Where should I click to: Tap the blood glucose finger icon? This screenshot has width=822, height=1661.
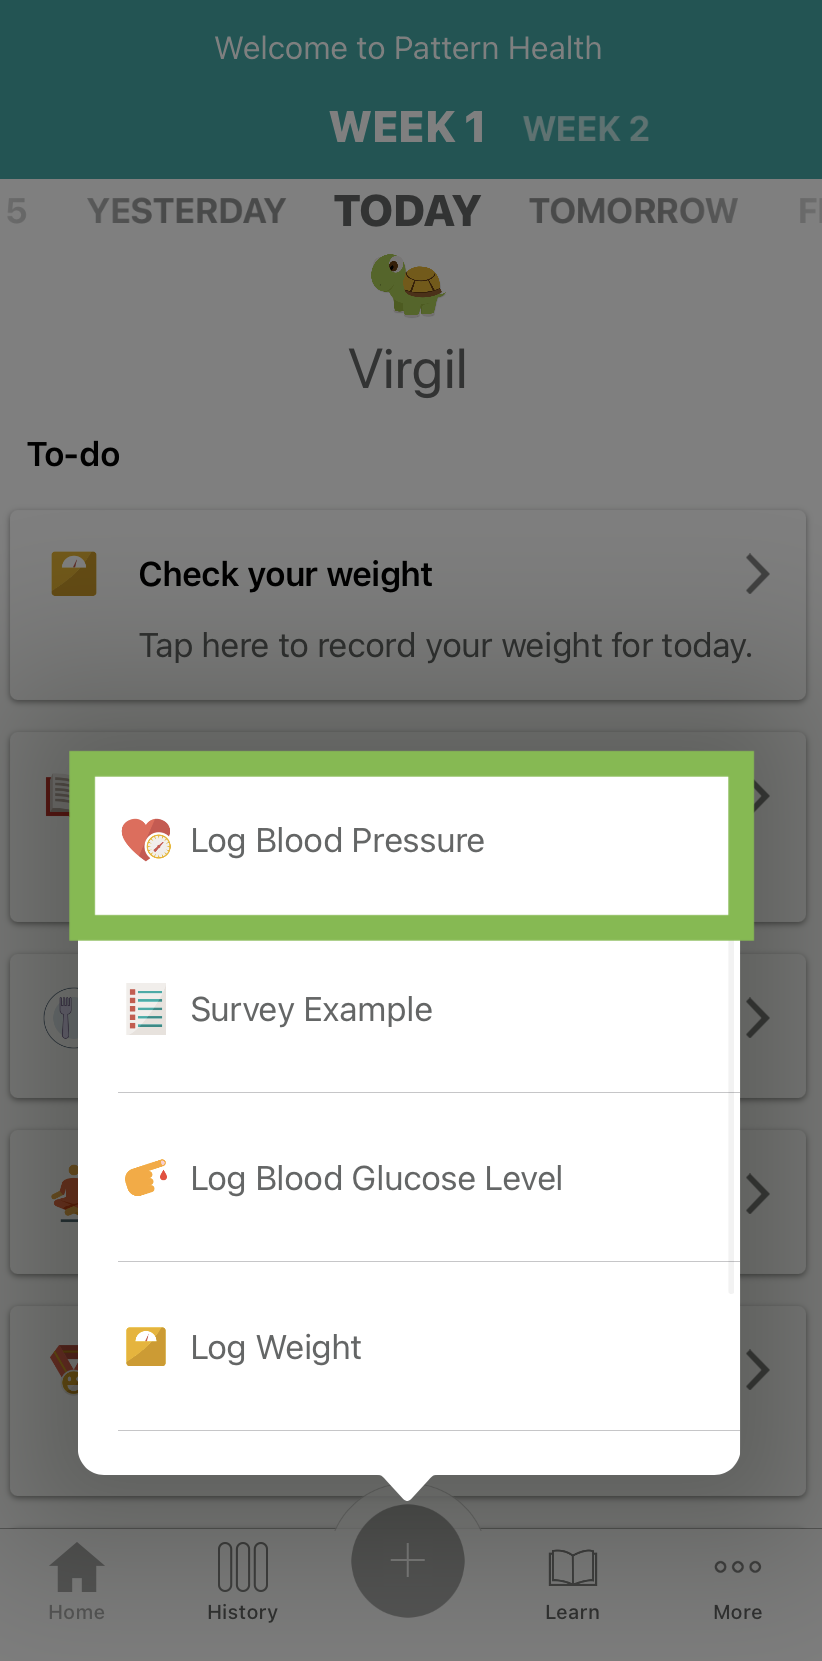coord(146,1178)
